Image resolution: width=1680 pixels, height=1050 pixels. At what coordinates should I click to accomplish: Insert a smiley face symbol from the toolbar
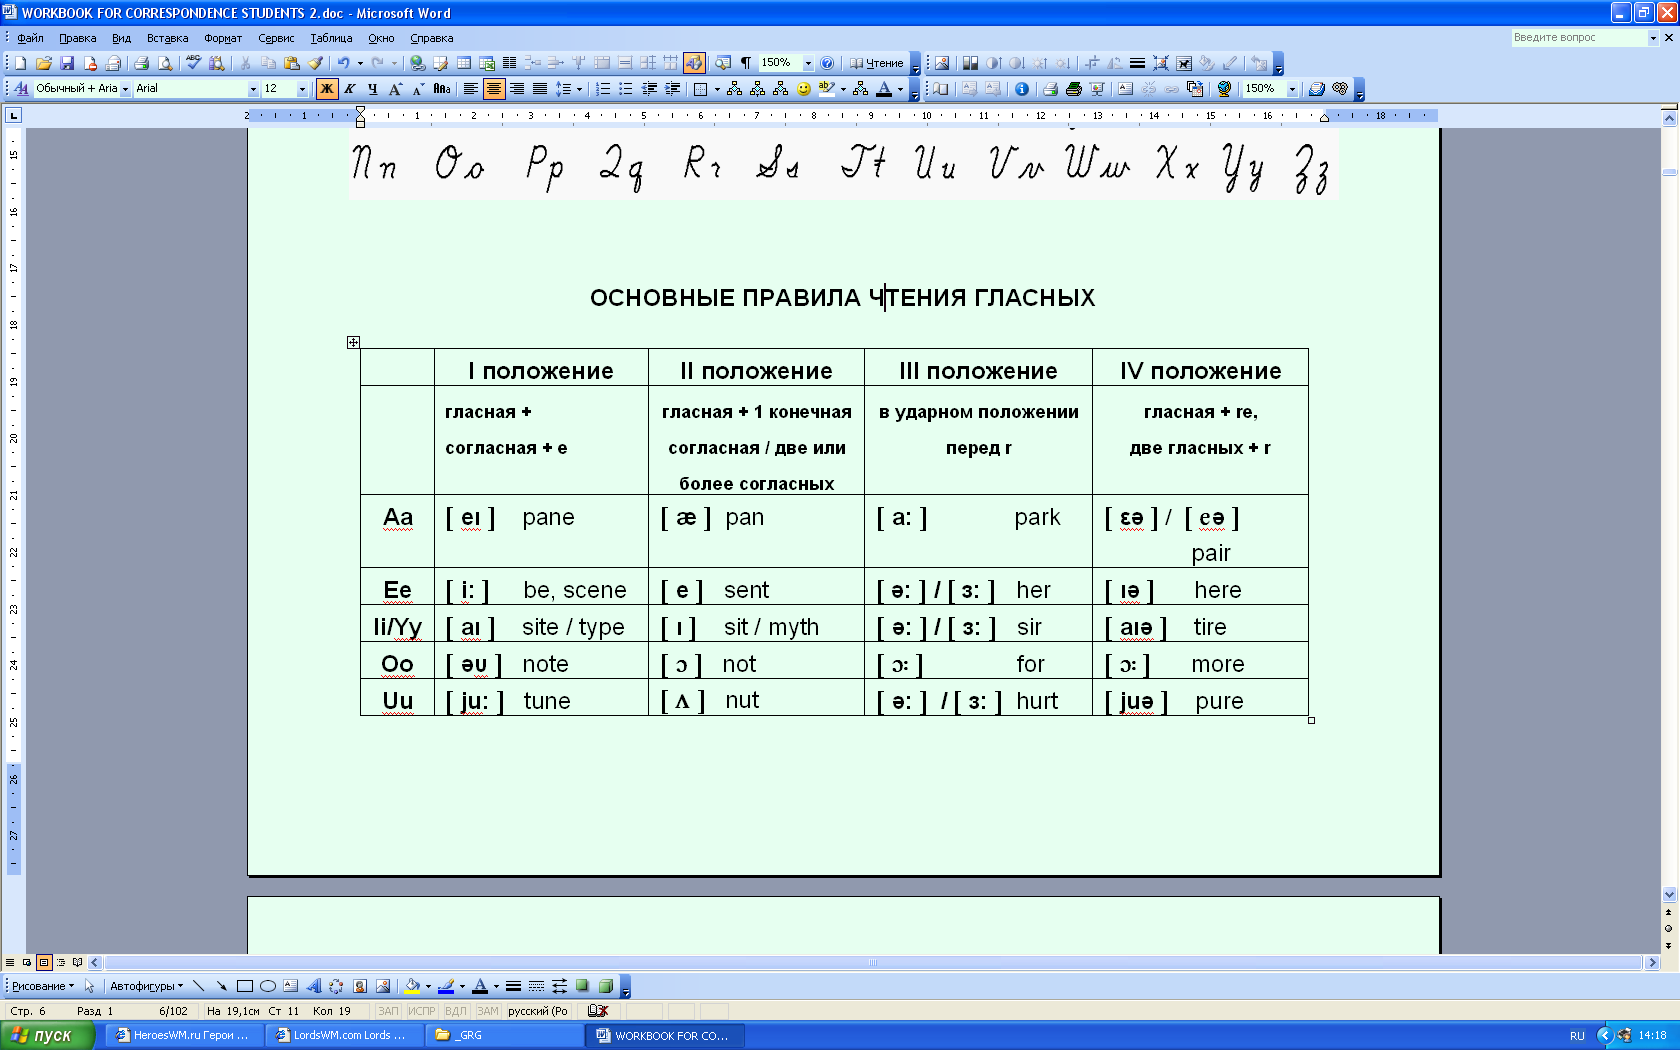(x=804, y=89)
